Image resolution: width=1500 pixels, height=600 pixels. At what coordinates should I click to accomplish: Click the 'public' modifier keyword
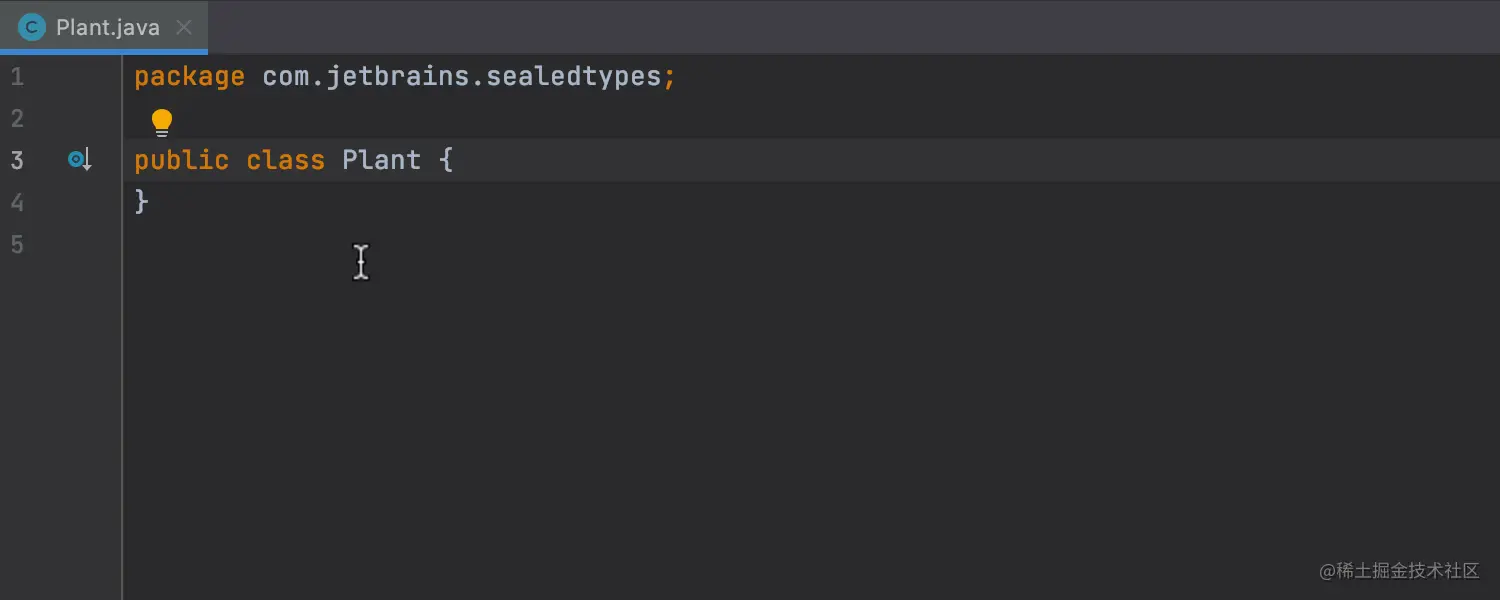tap(181, 160)
